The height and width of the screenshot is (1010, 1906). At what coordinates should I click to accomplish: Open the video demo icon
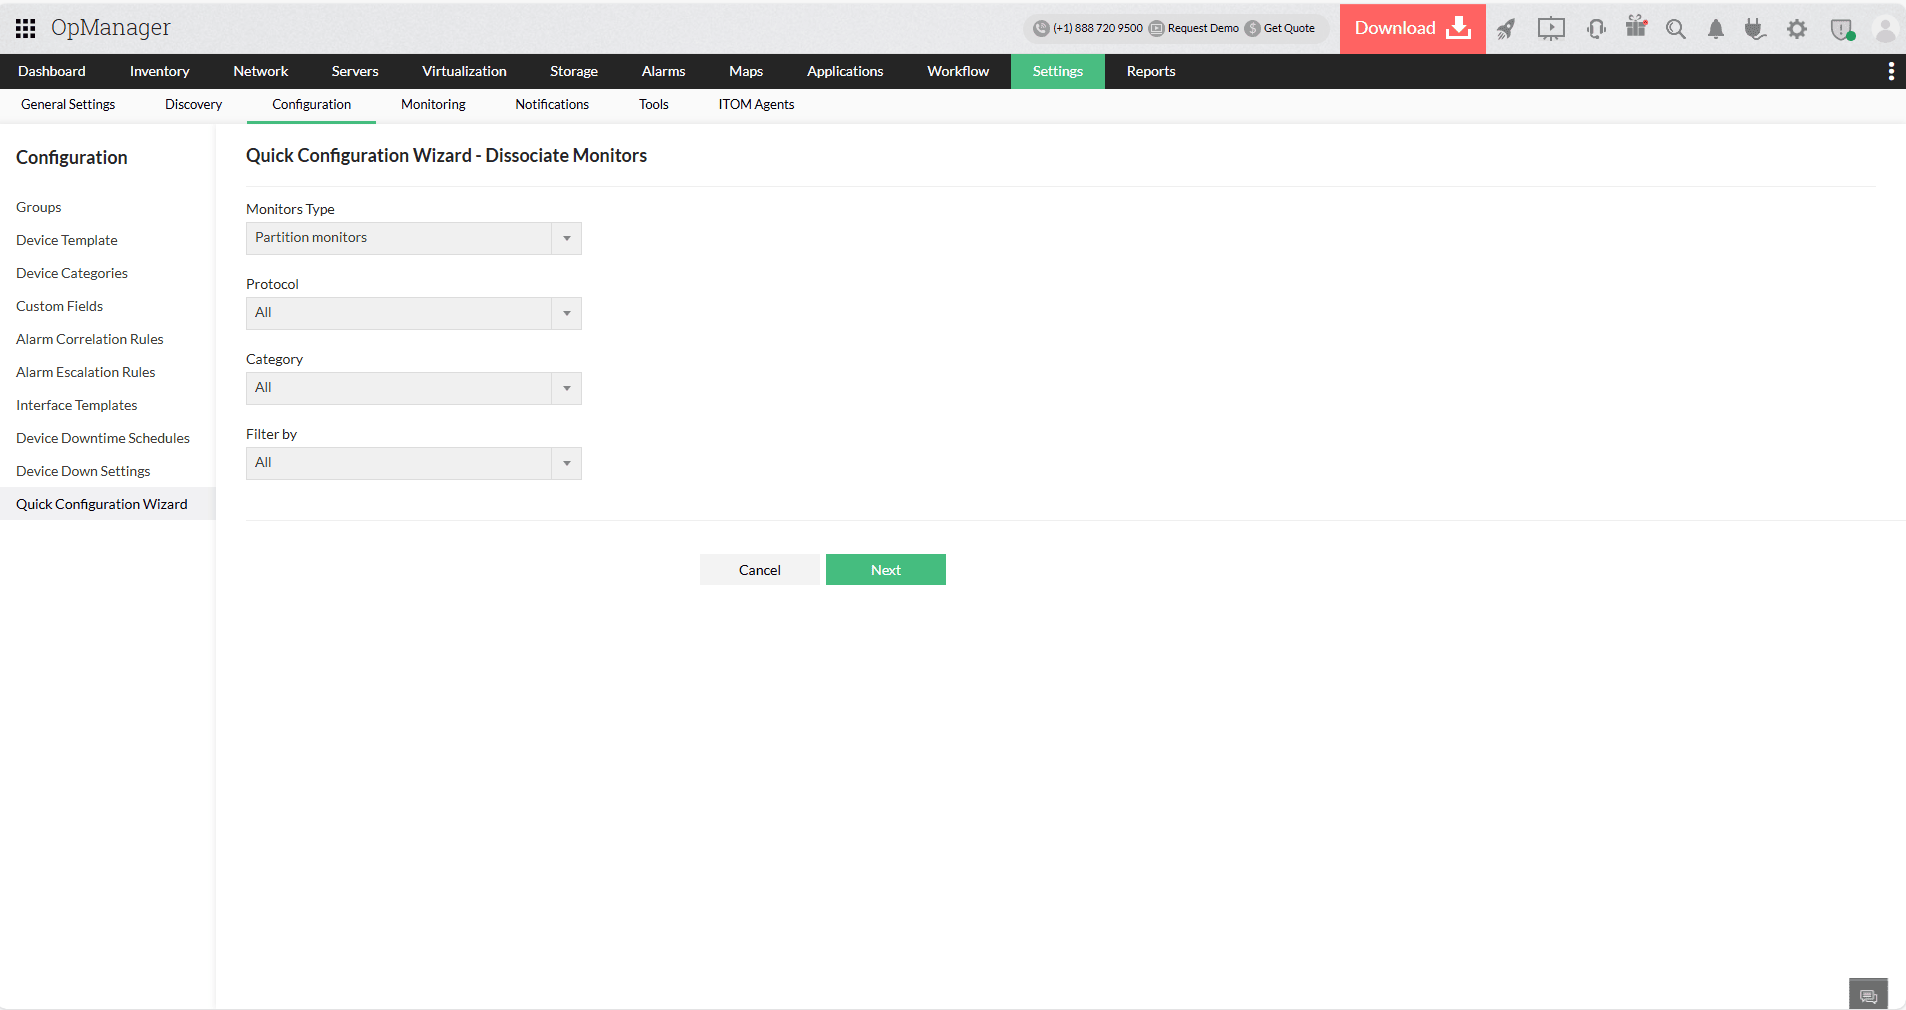click(1551, 29)
